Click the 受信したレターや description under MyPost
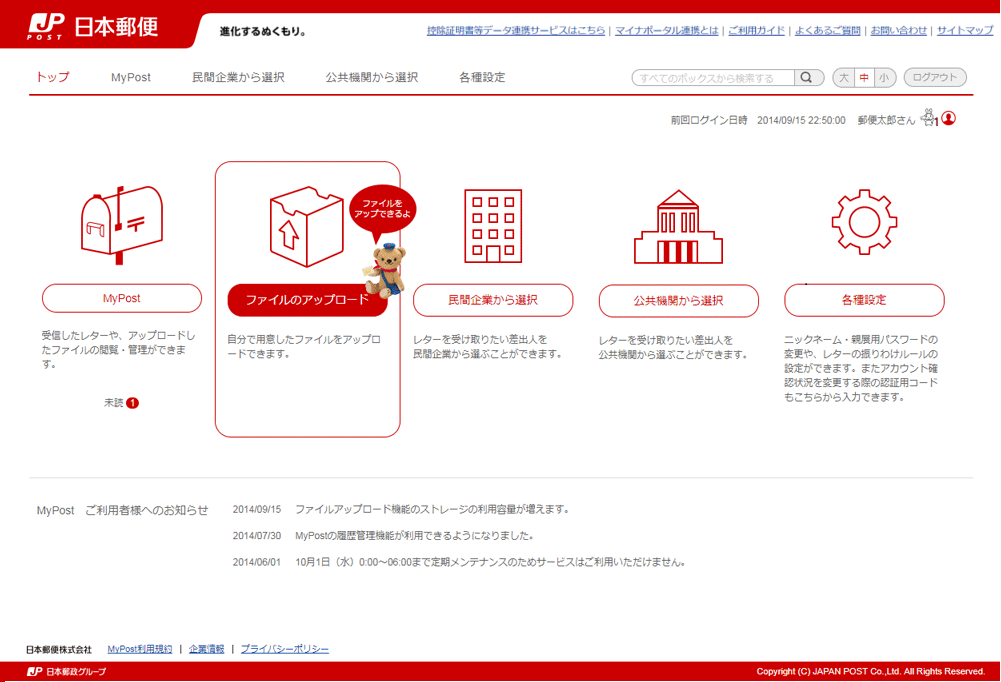This screenshot has height=682, width=1001. pos(119,349)
